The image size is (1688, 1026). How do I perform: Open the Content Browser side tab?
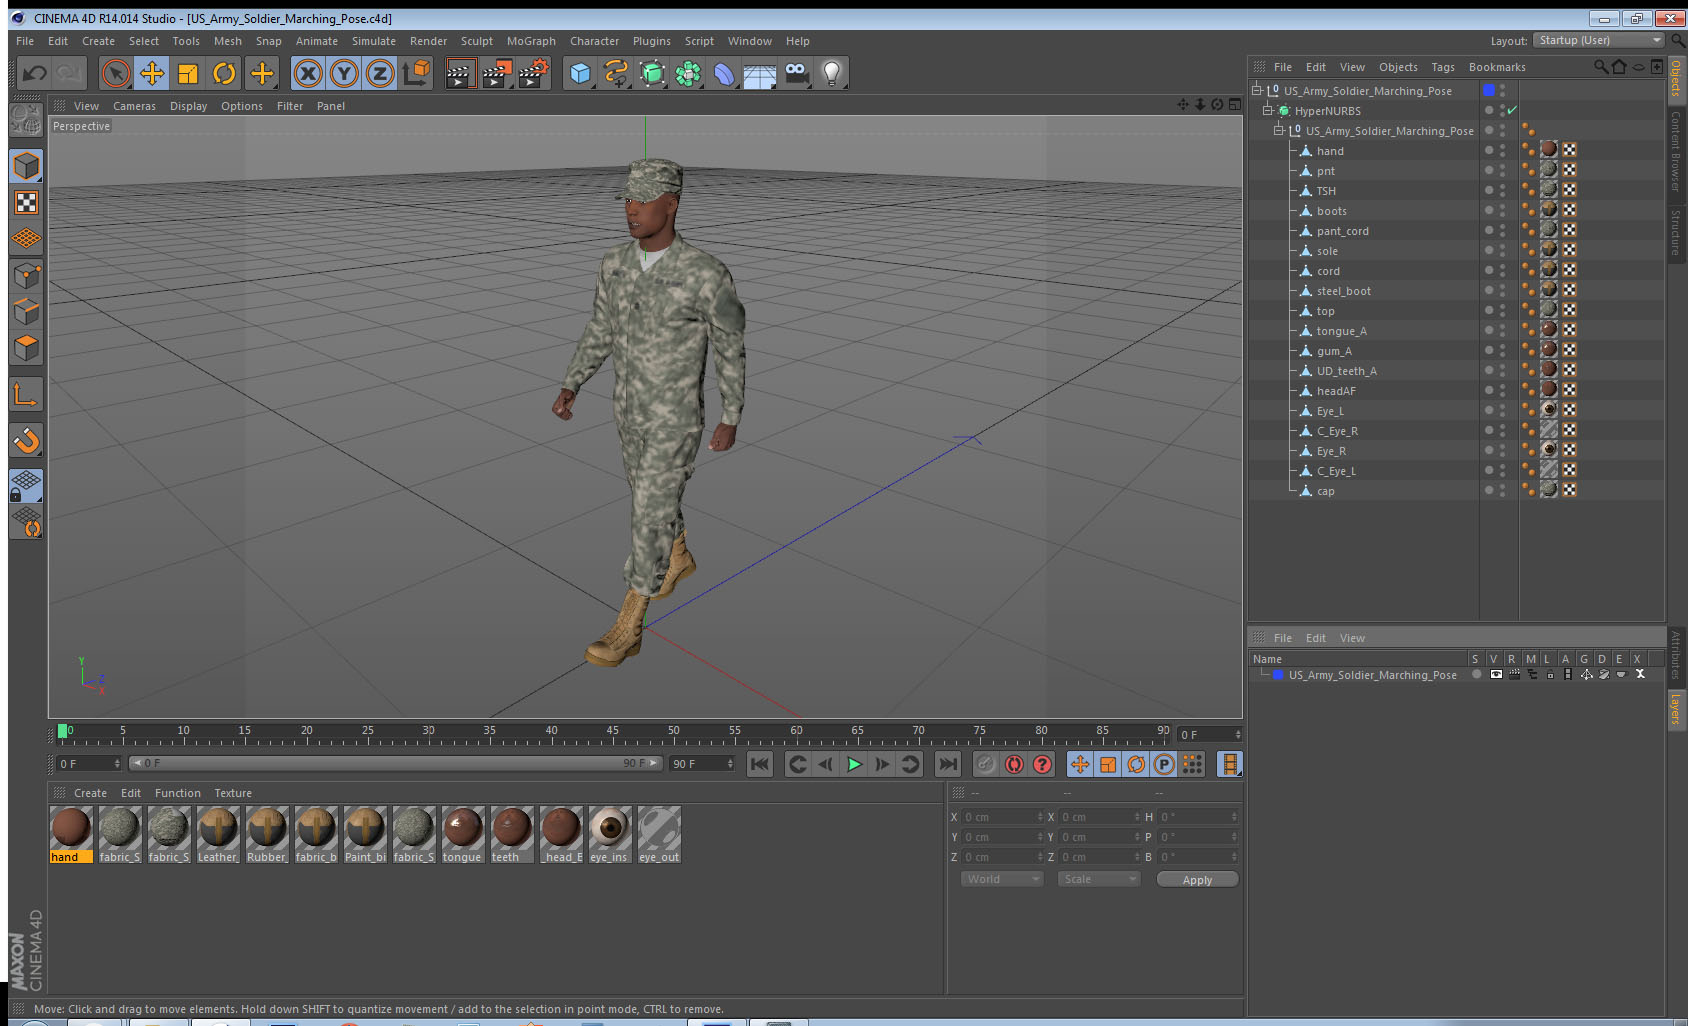coord(1675,151)
